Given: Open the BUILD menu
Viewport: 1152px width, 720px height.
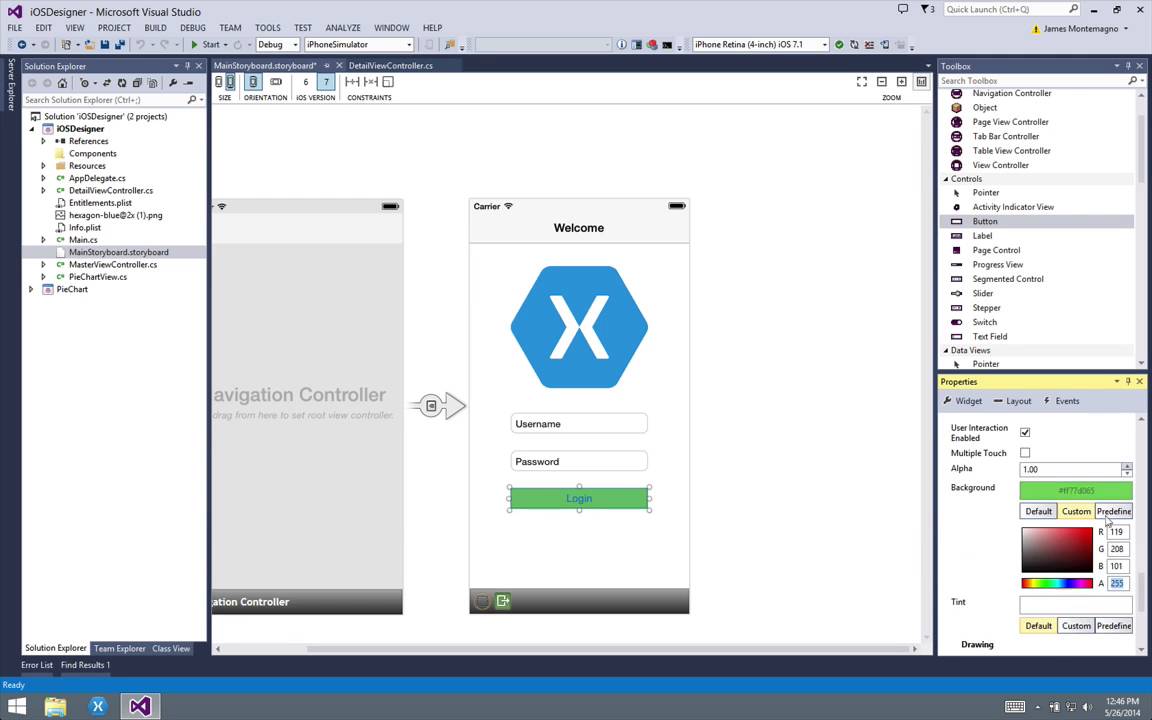Looking at the screenshot, I should [x=155, y=28].
